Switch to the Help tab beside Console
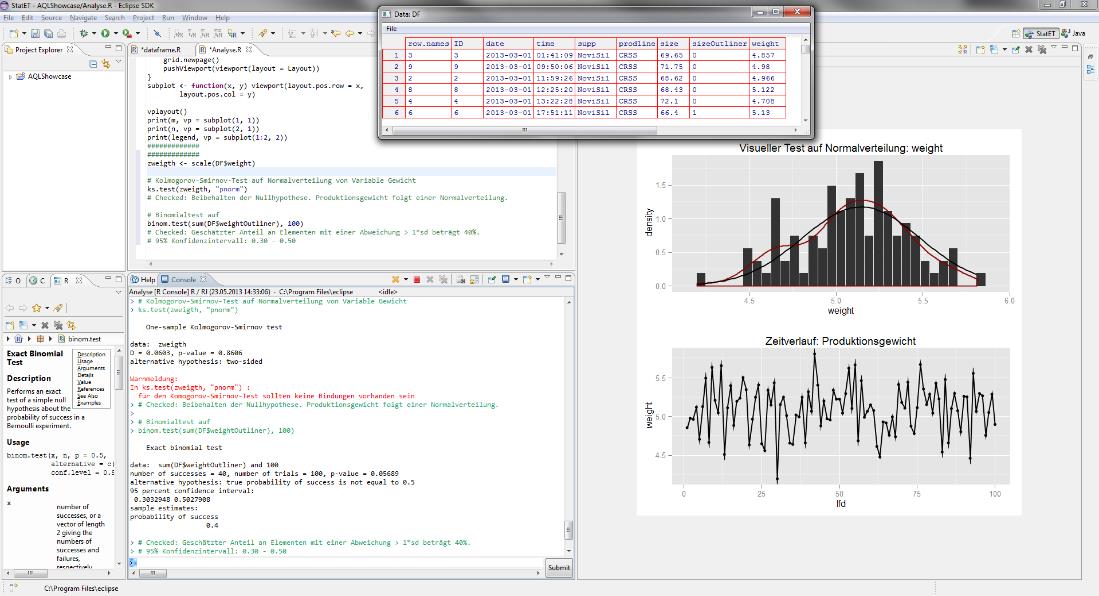The image size is (1099, 596). click(143, 279)
